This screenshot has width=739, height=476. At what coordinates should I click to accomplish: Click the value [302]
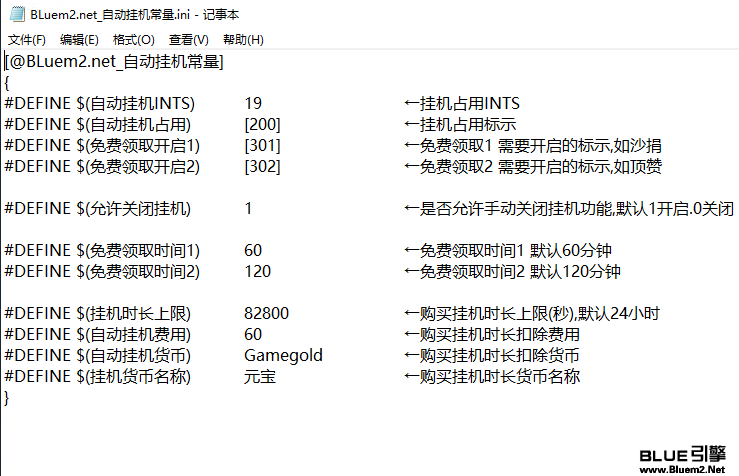point(262,166)
